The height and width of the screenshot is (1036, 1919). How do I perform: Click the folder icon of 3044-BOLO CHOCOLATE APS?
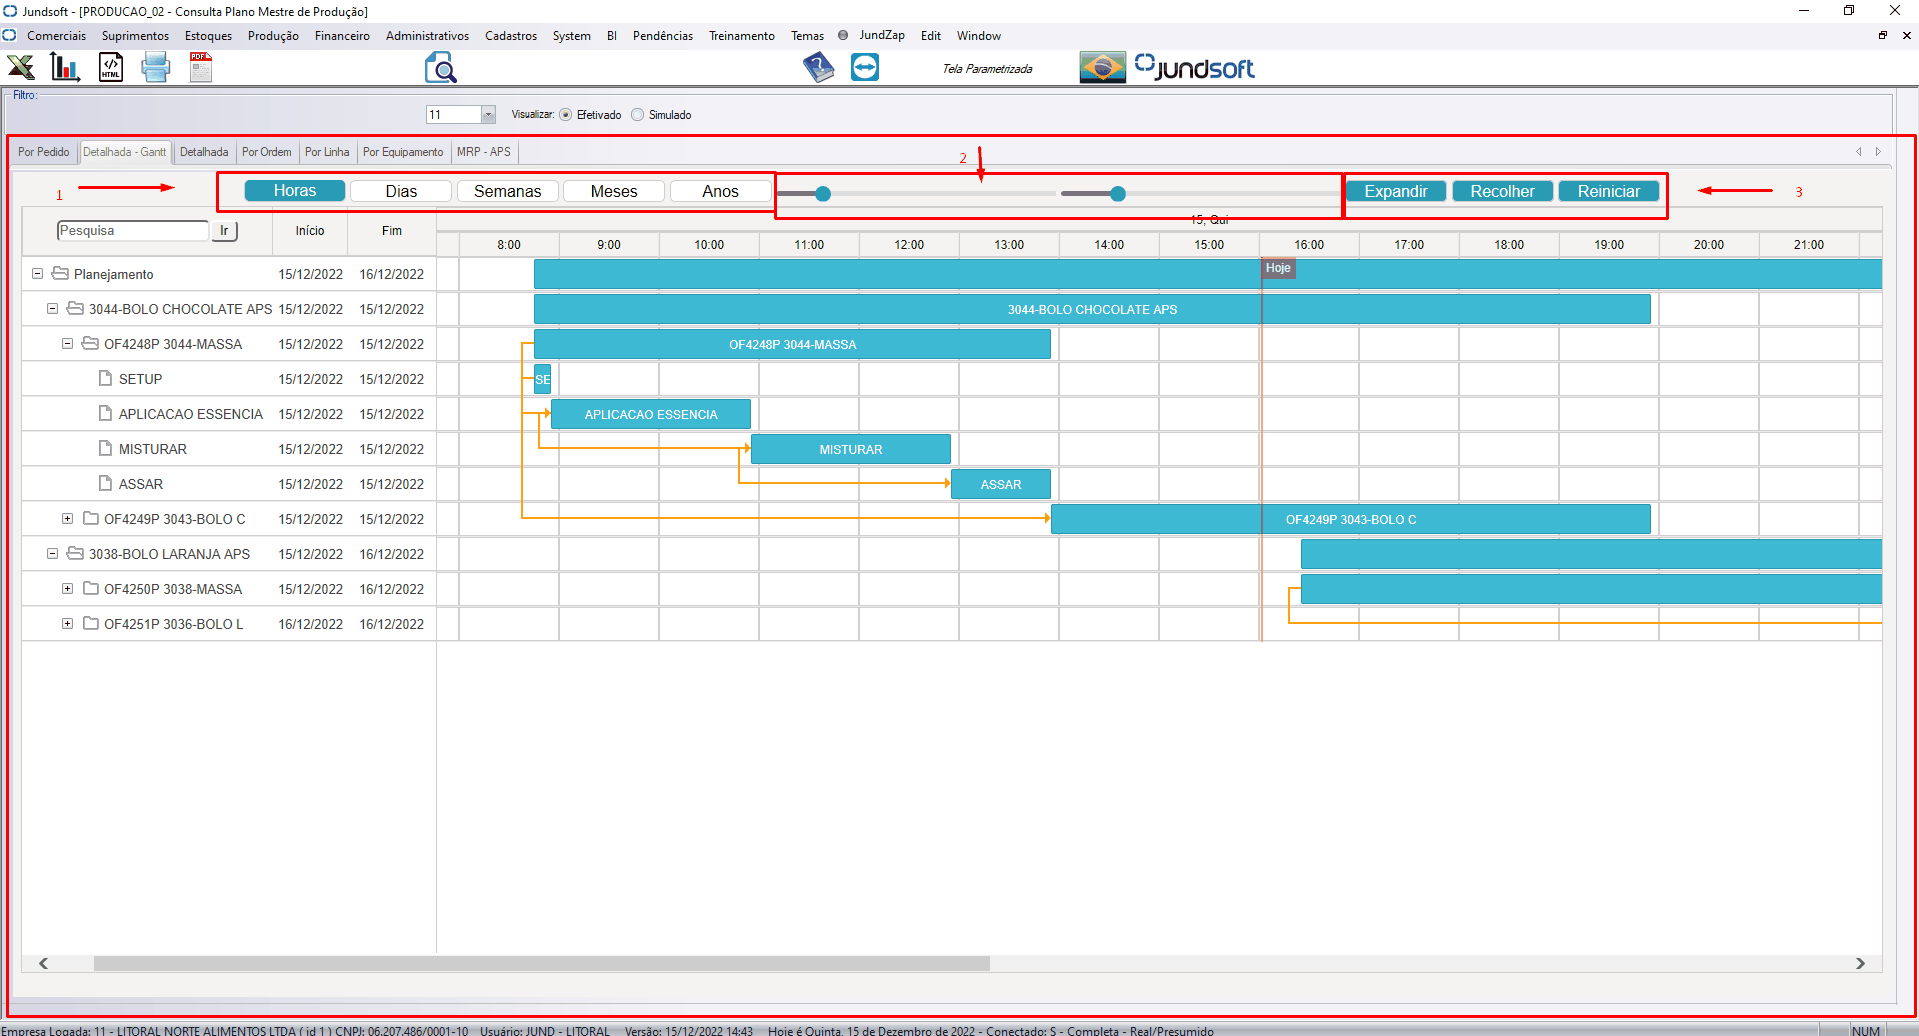coord(75,308)
